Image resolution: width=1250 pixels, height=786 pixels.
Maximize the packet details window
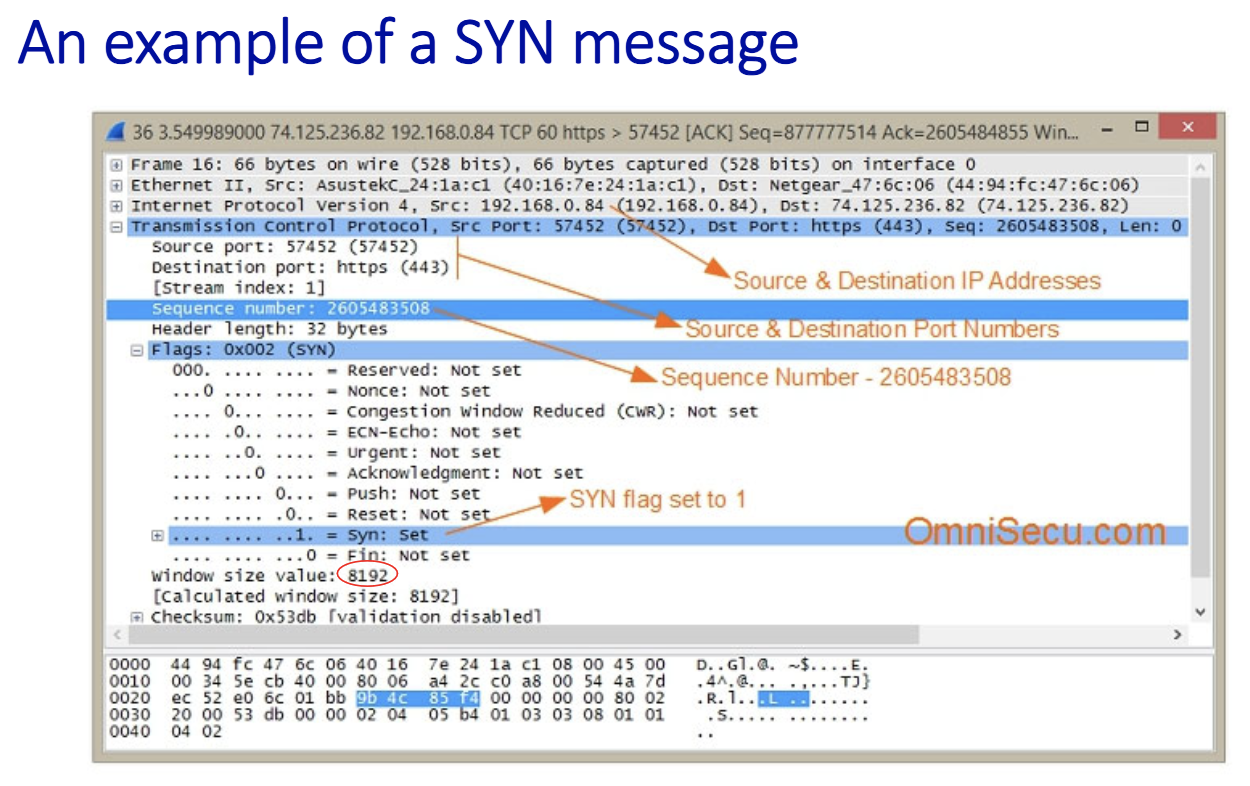(x=1142, y=127)
